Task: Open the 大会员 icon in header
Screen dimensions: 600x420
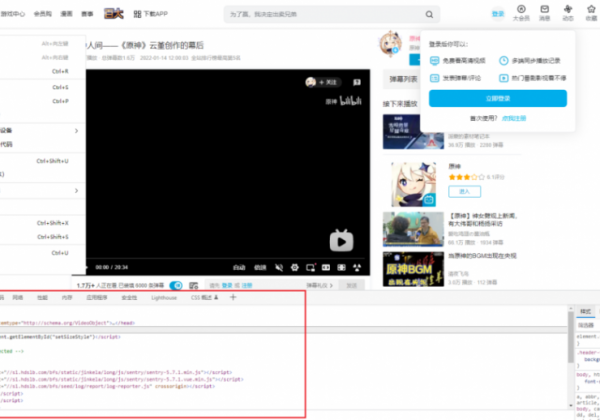Action: pyautogui.click(x=521, y=13)
